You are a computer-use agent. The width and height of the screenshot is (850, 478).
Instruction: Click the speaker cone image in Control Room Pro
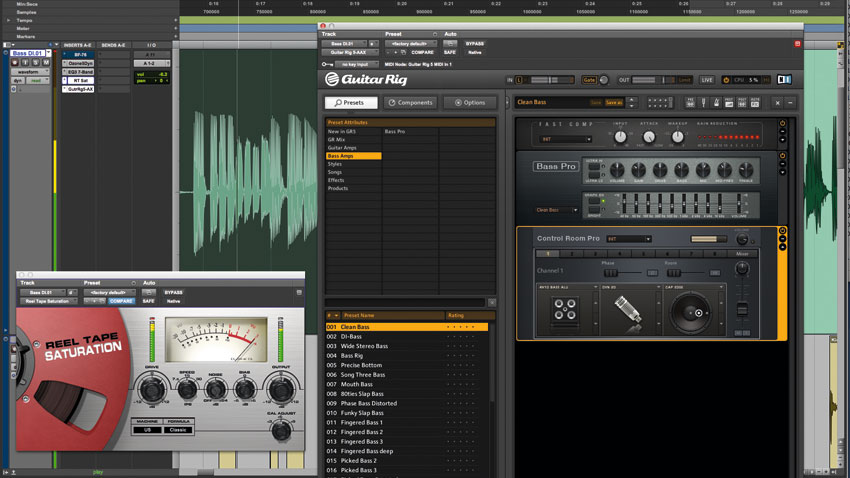pos(691,313)
